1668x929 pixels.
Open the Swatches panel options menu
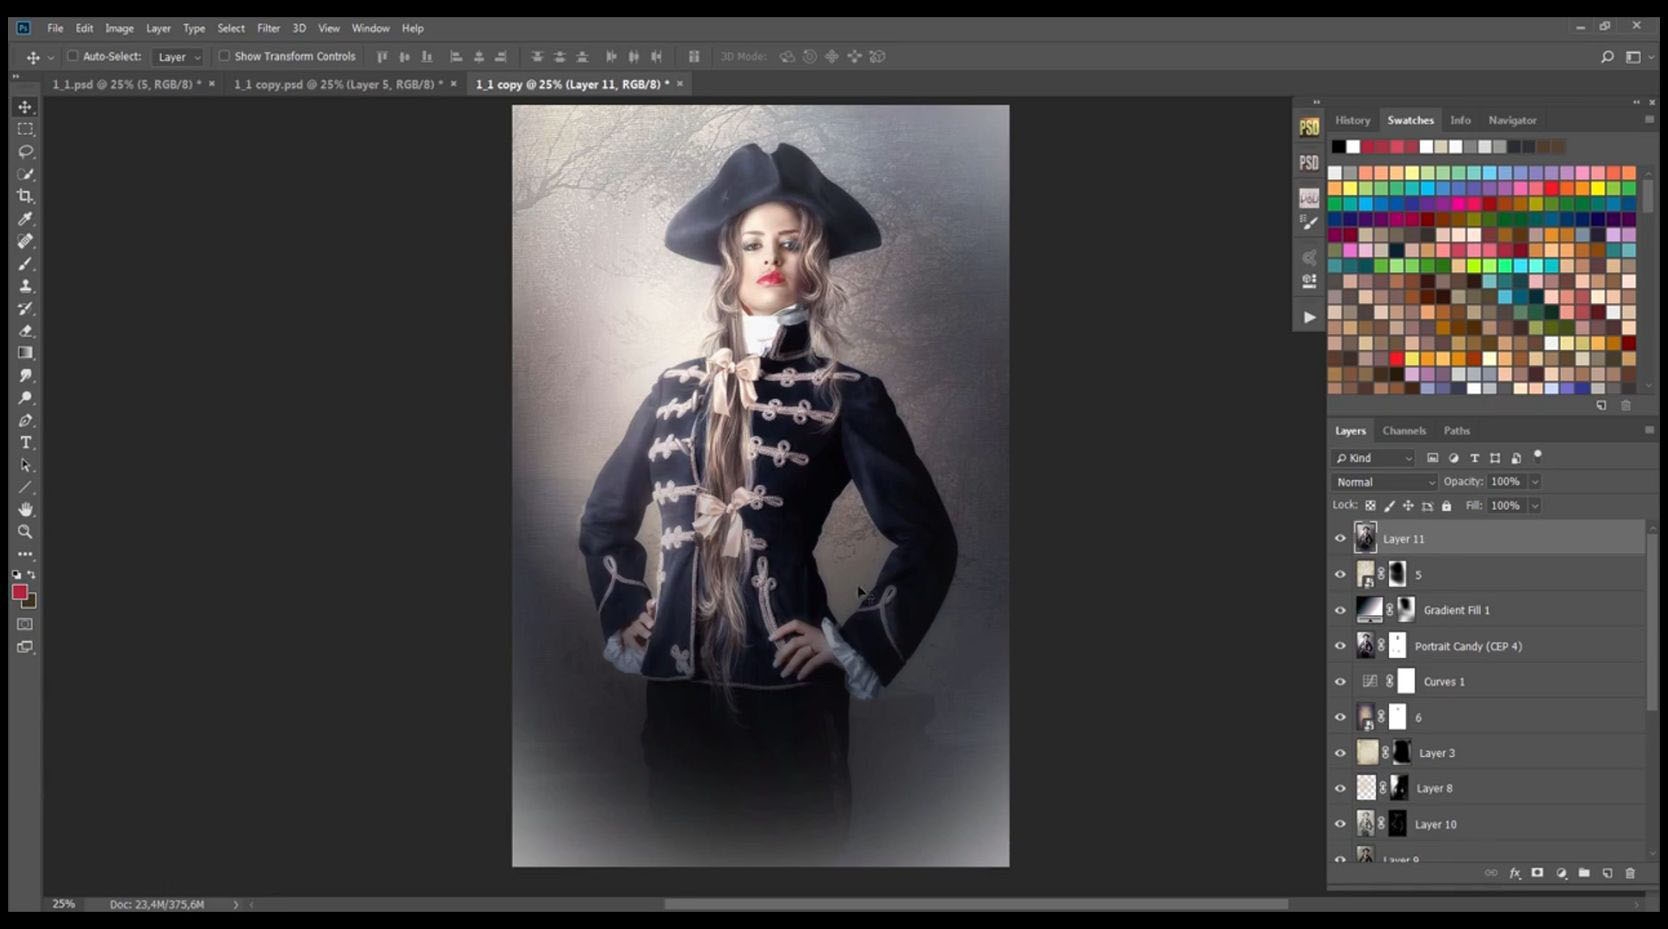click(x=1649, y=119)
